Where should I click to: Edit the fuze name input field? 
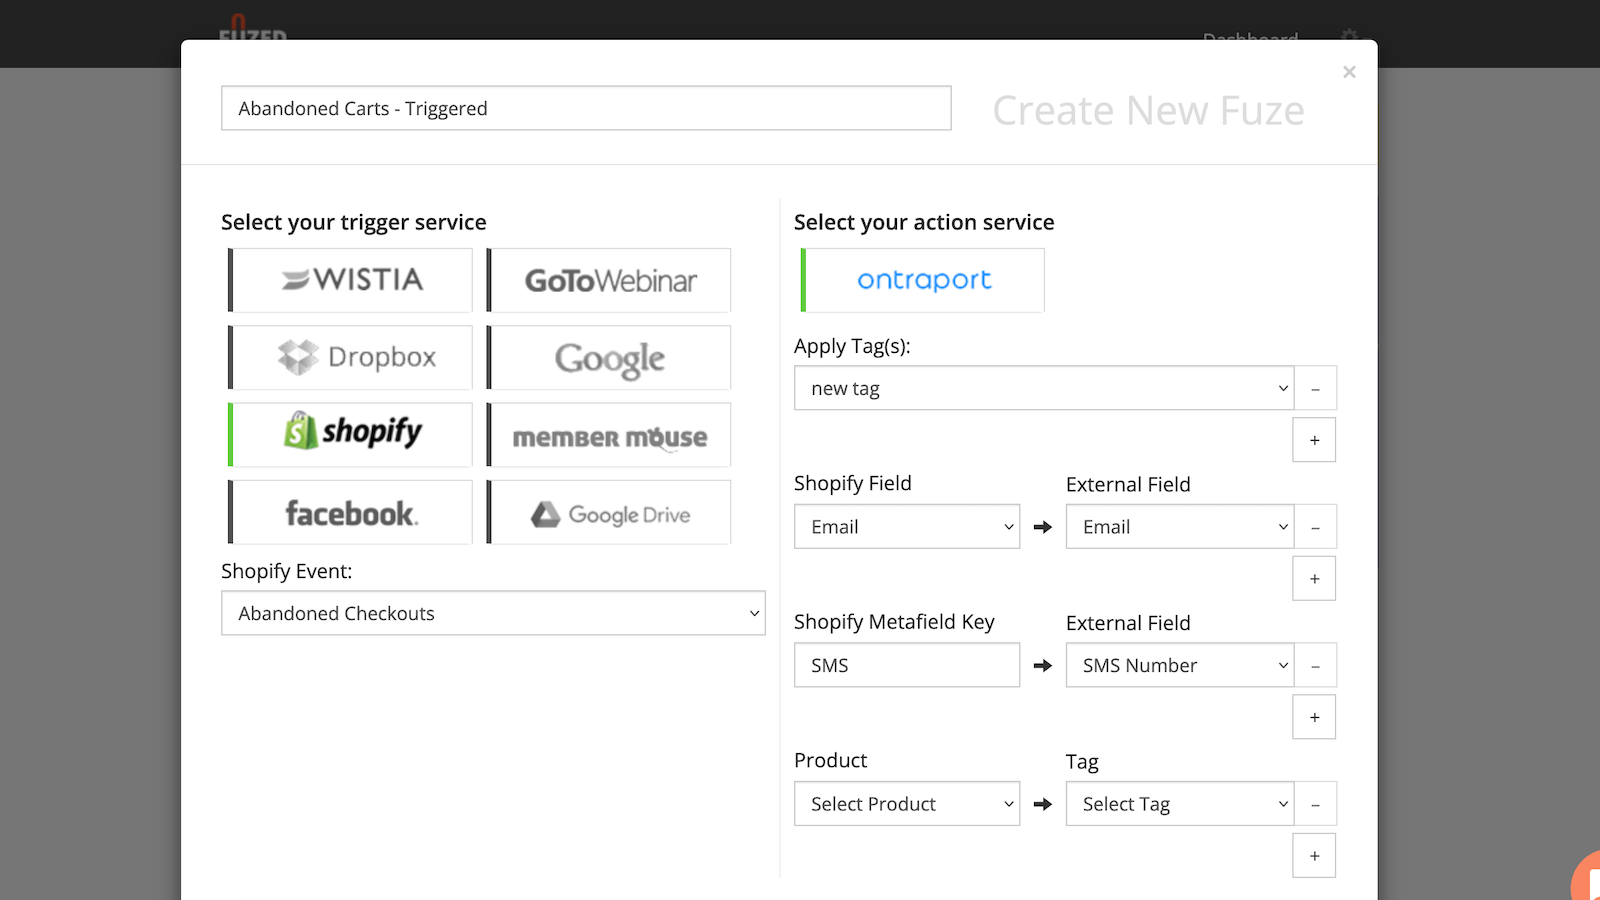click(586, 108)
